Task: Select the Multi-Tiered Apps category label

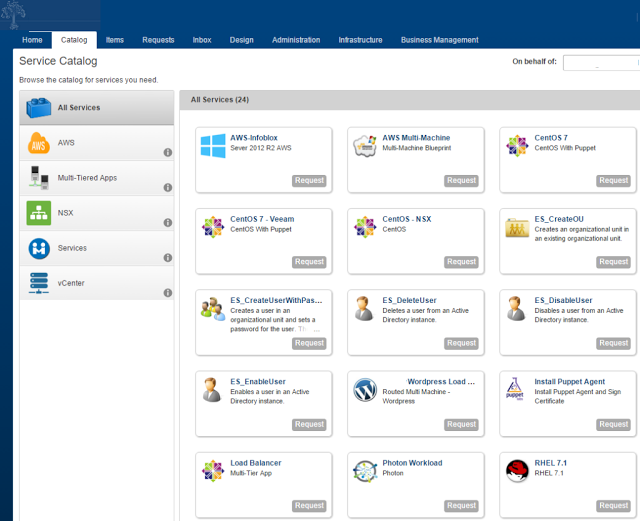Action: click(x=87, y=178)
